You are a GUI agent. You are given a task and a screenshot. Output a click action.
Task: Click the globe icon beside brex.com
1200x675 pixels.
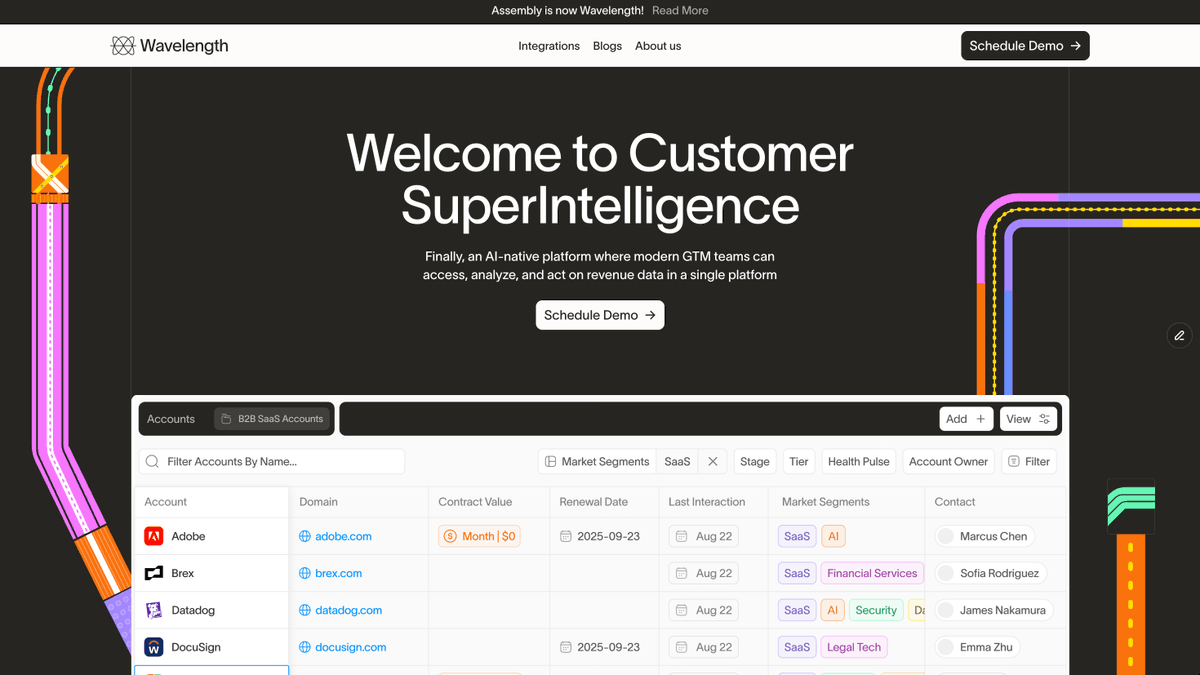[x=305, y=574]
